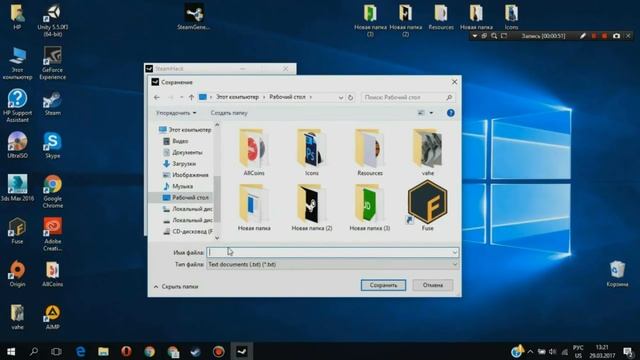Click Этот компьютер breadcrumb in address bar
The height and width of the screenshot is (360, 640).
coord(237,97)
